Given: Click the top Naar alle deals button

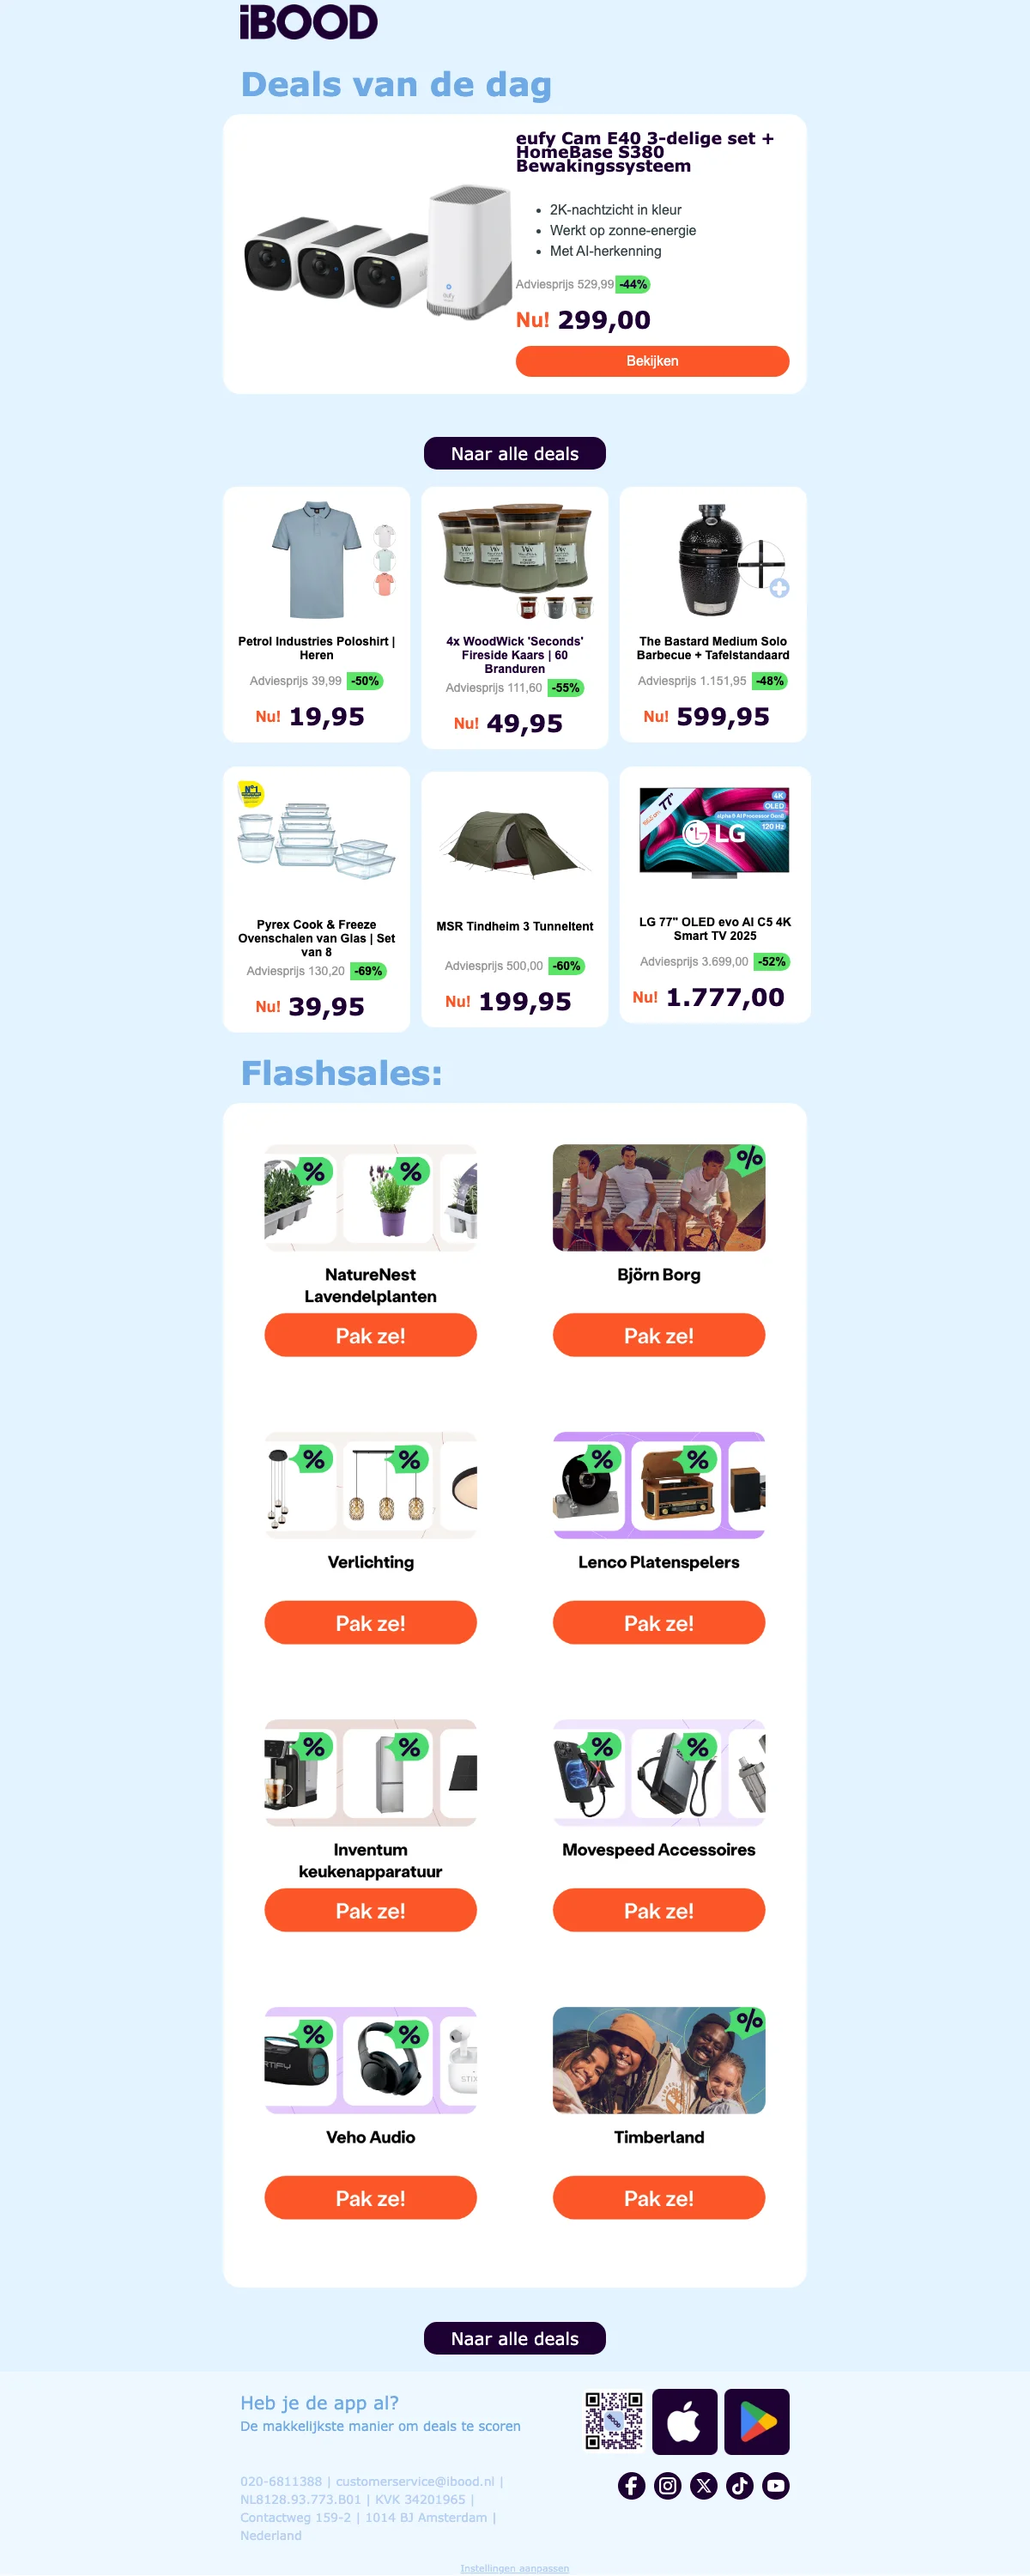Looking at the screenshot, I should pyautogui.click(x=515, y=453).
